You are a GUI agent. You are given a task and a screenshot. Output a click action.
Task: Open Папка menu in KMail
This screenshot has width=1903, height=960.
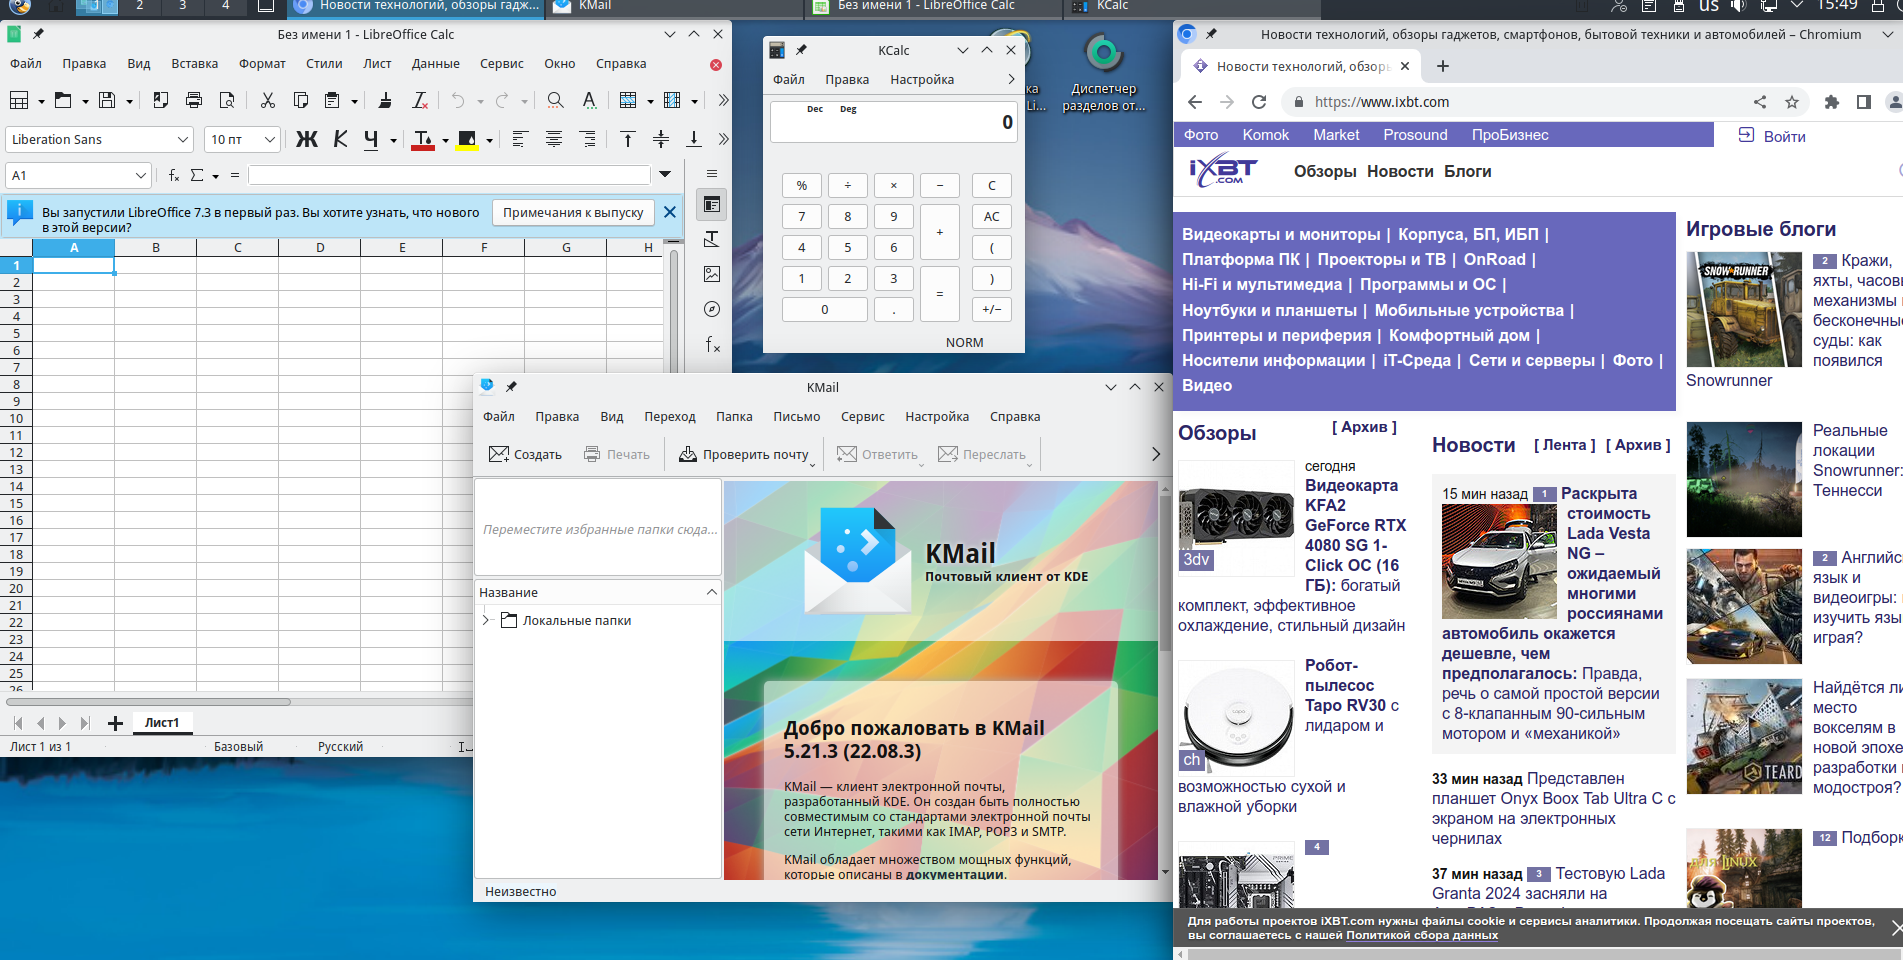point(734,417)
